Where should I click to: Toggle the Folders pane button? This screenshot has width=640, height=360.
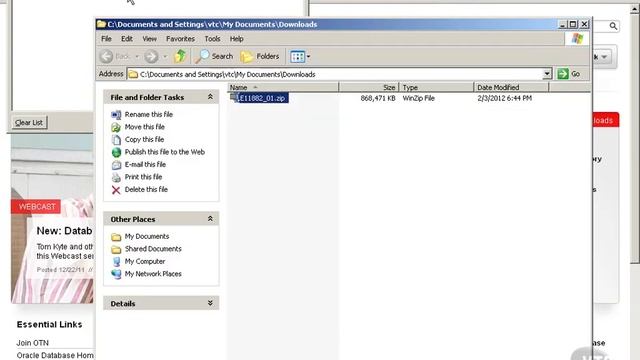pos(260,56)
